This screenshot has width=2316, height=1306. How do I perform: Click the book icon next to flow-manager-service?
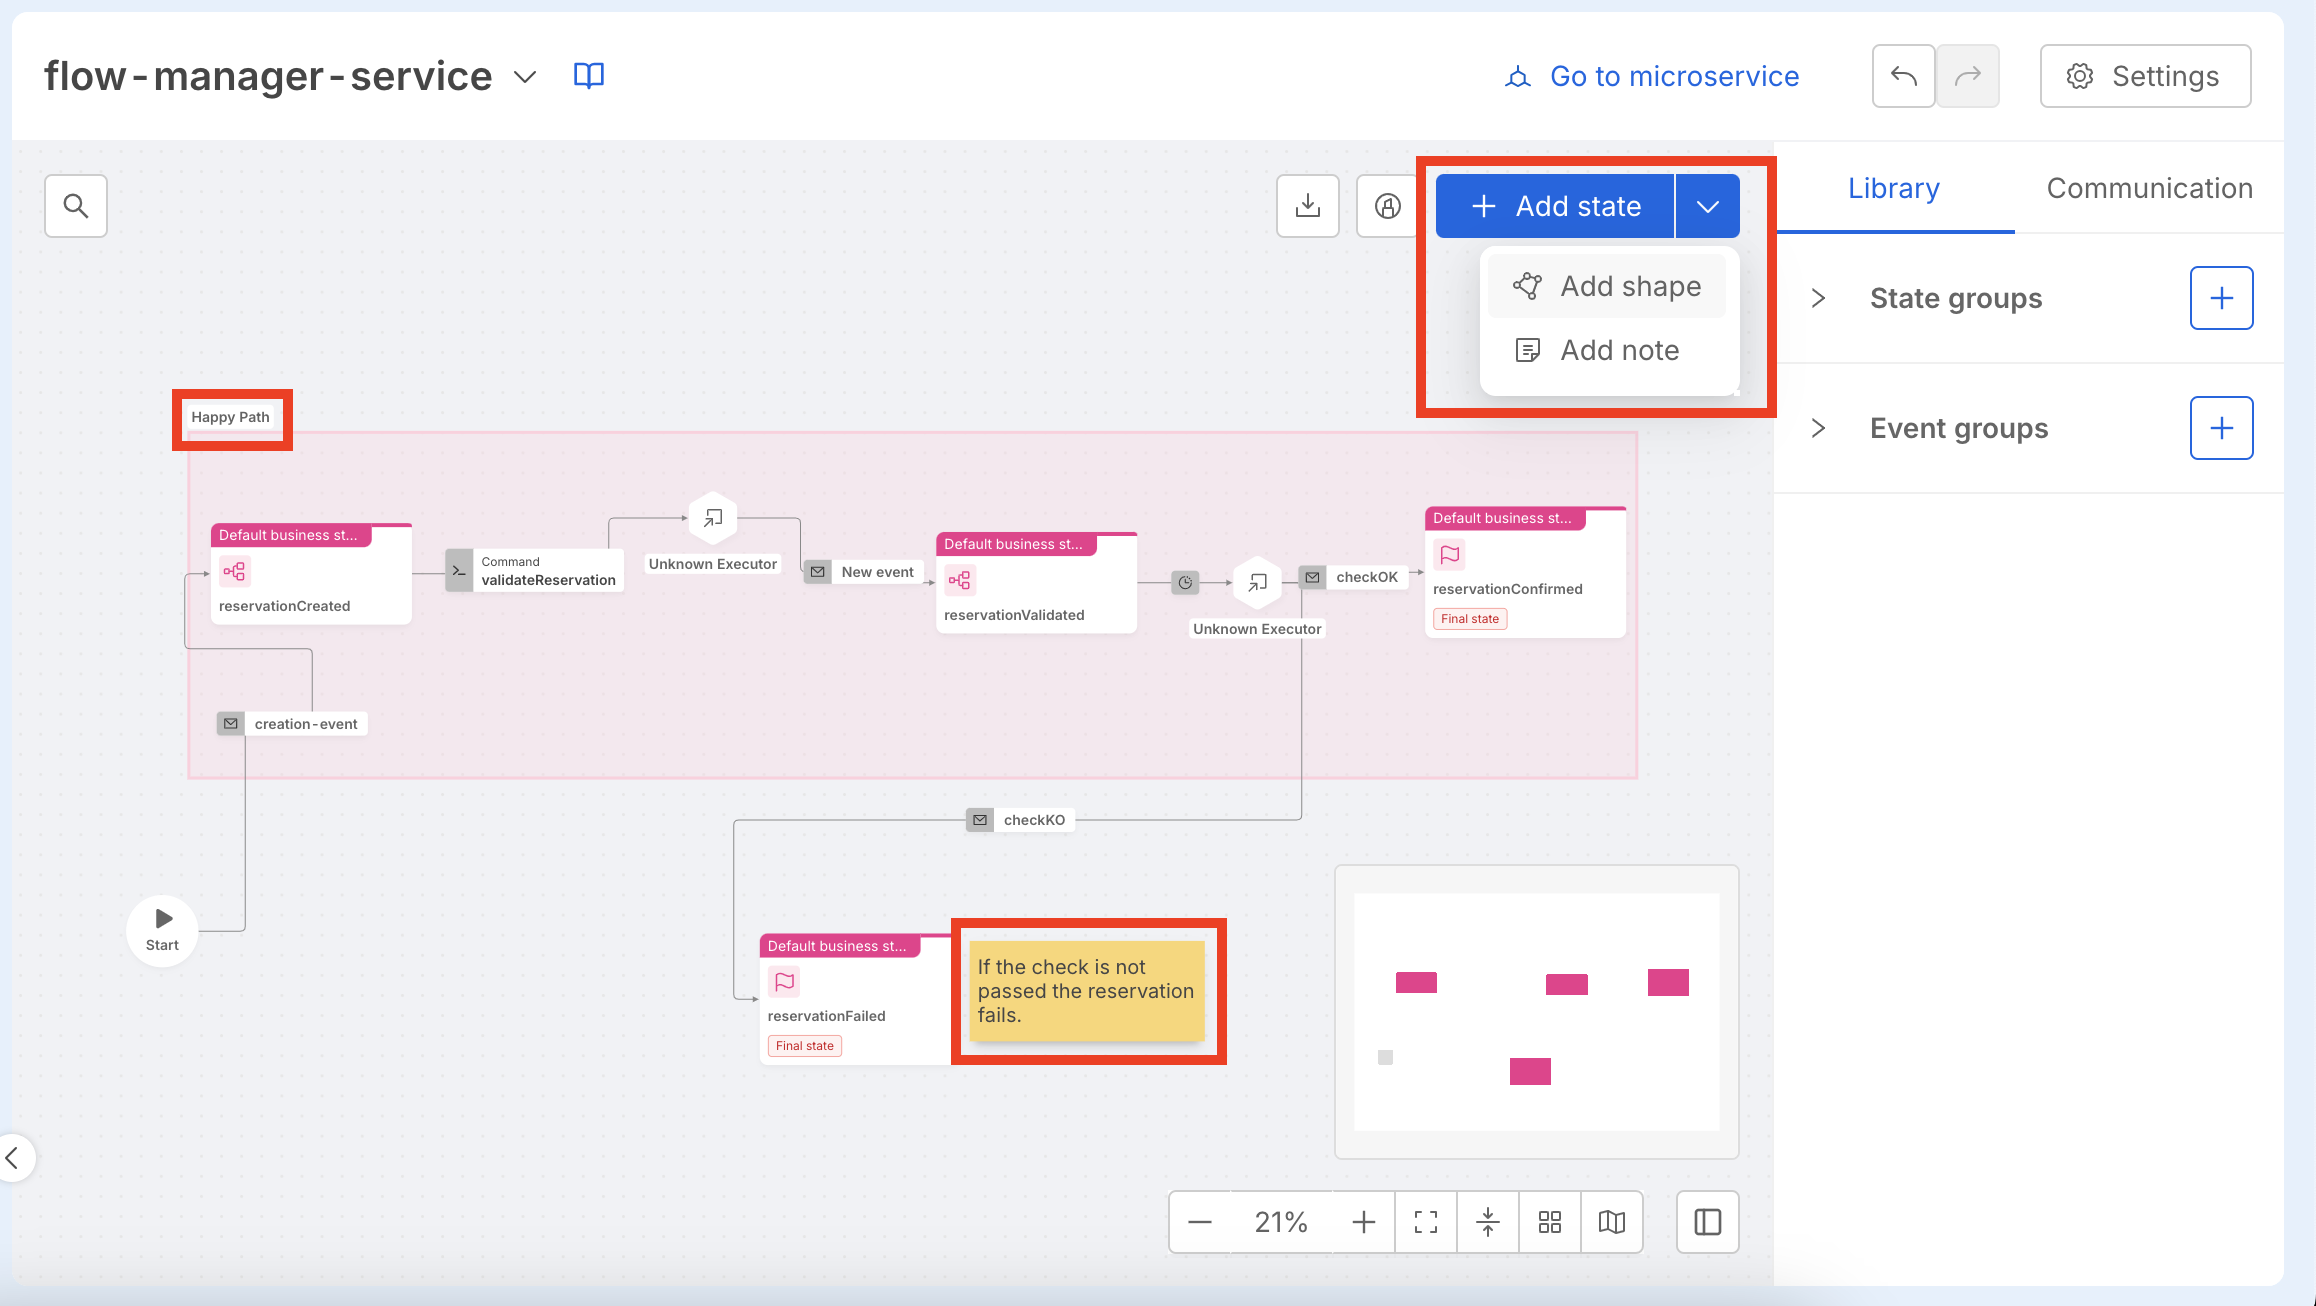pyautogui.click(x=588, y=75)
